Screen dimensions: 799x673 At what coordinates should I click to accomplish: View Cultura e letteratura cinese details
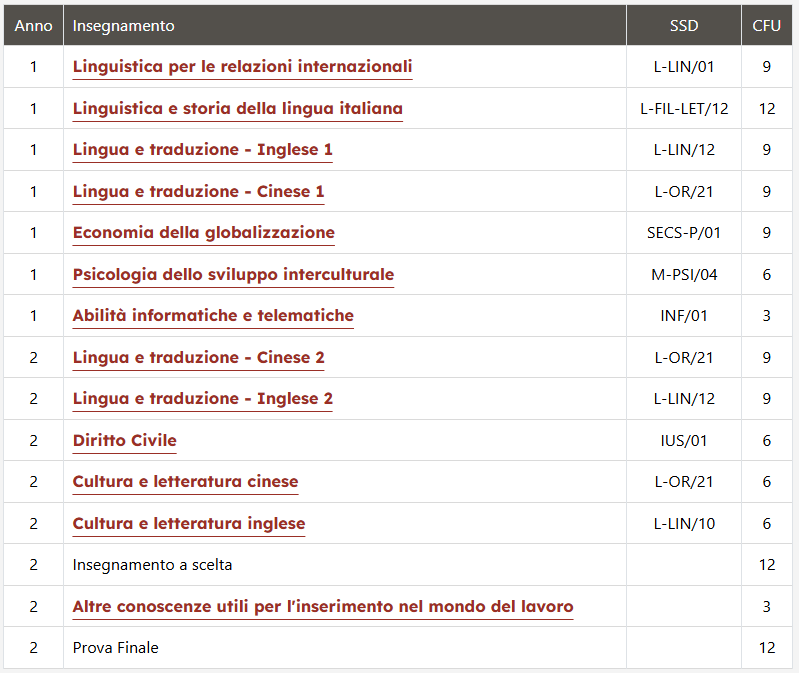point(185,482)
